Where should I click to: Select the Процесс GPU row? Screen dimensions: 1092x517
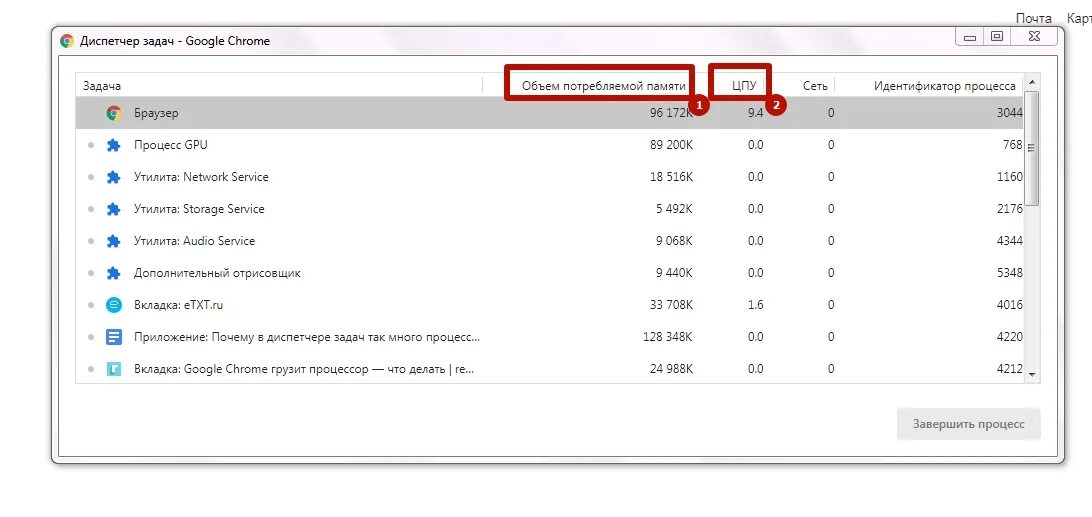click(549, 145)
